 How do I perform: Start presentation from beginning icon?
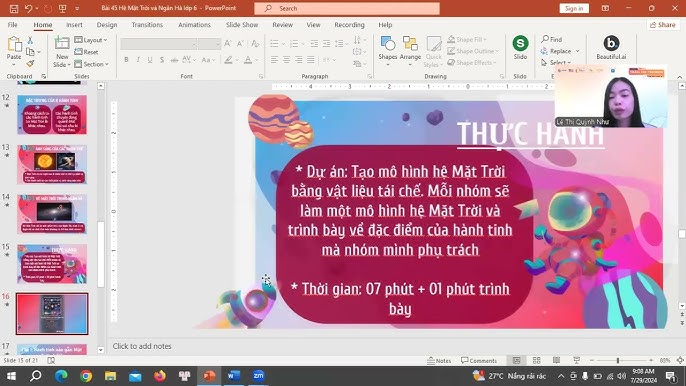click(63, 8)
